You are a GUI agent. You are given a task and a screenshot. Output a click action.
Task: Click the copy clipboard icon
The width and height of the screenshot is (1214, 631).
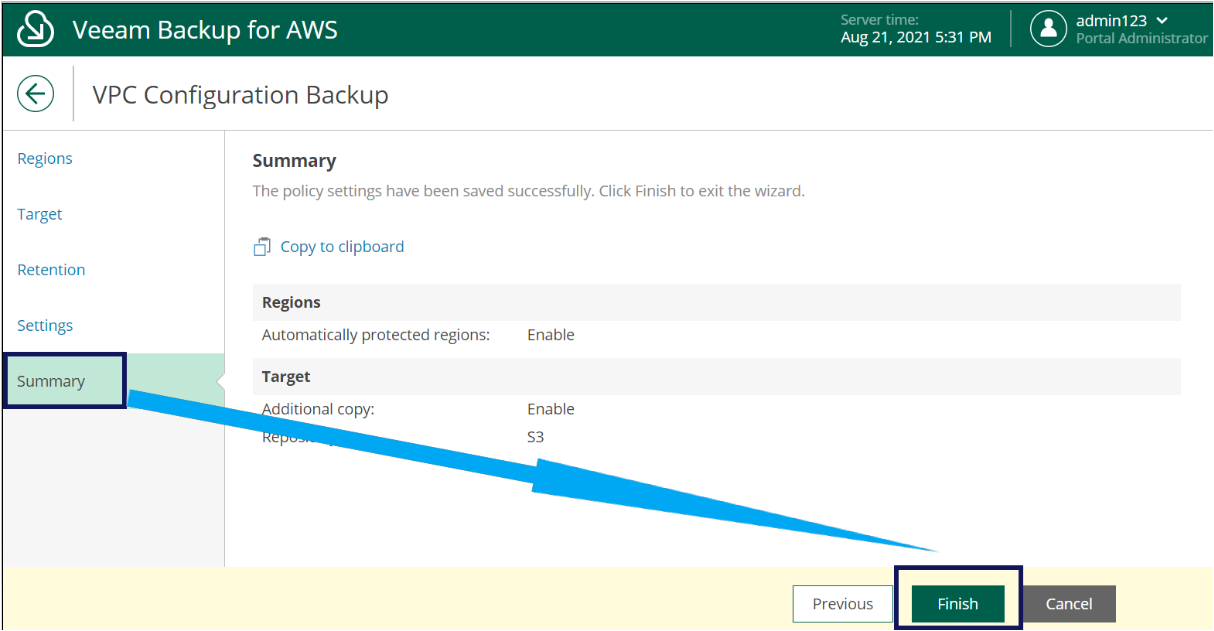click(x=262, y=247)
